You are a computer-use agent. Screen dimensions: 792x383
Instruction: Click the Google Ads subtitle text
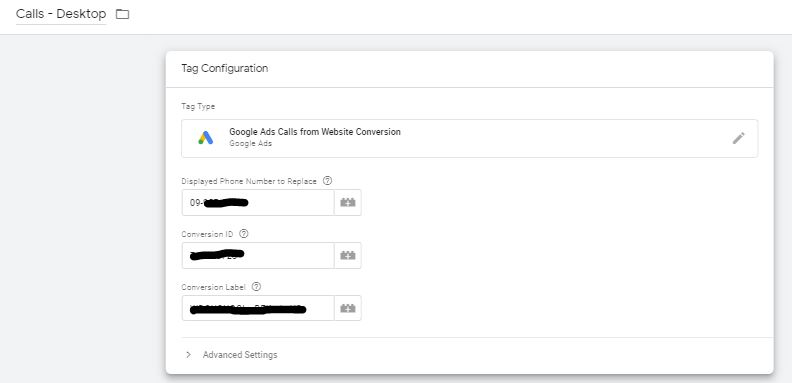[x=251, y=143]
